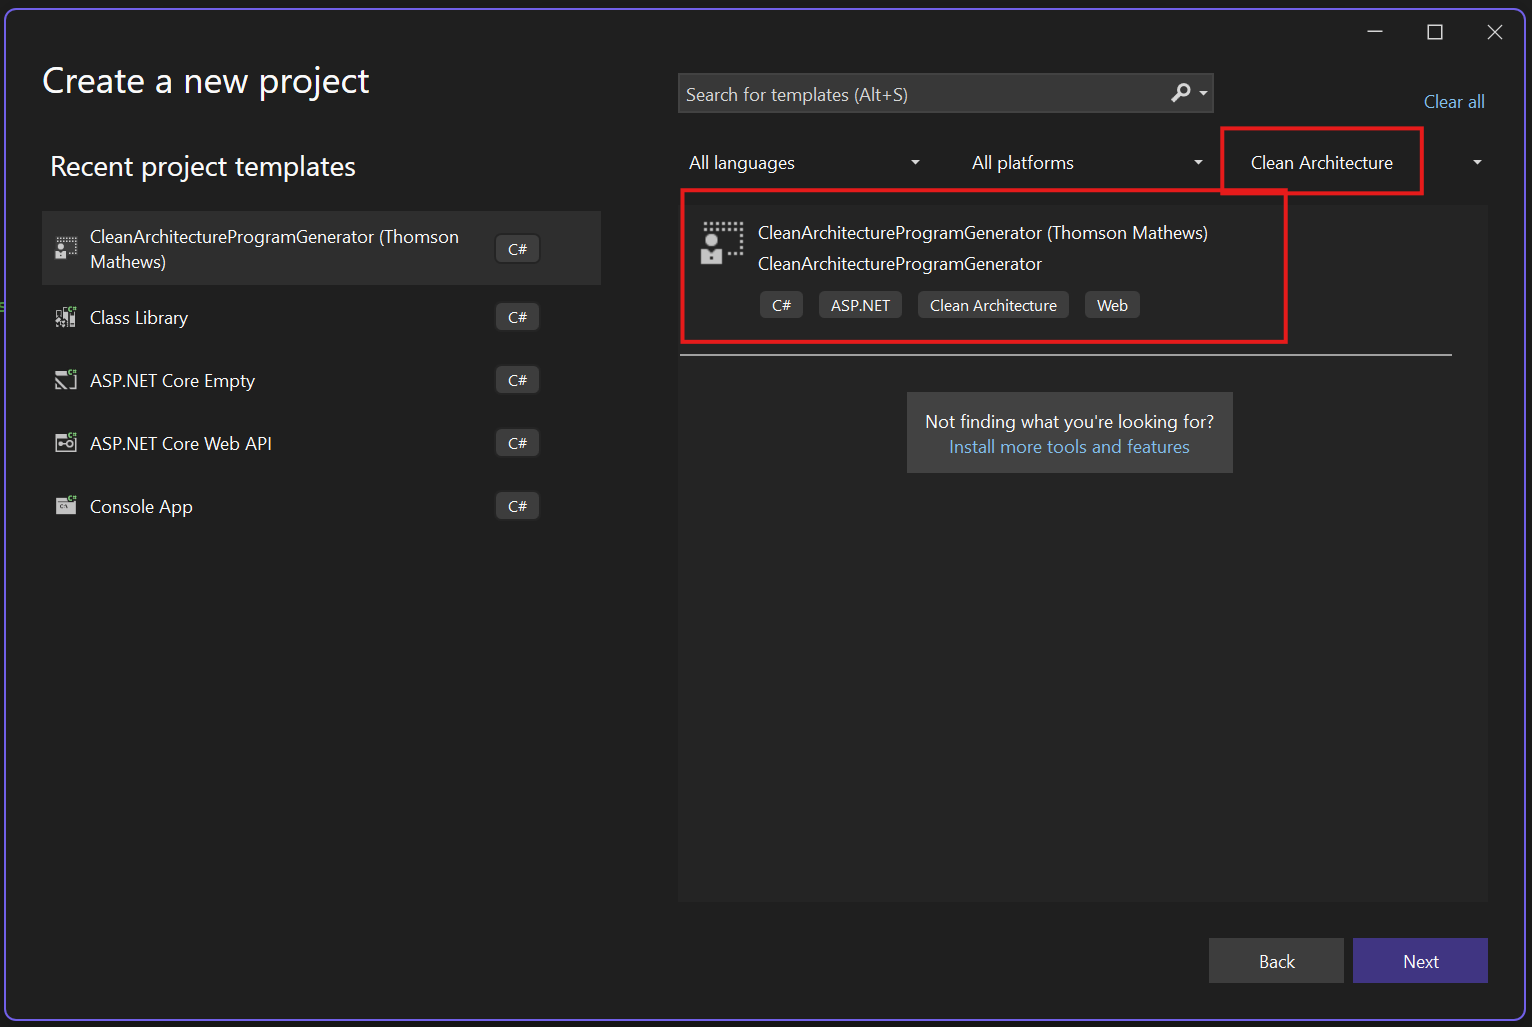1532x1027 pixels.
Task: Click the Console App template icon
Action: click(66, 506)
